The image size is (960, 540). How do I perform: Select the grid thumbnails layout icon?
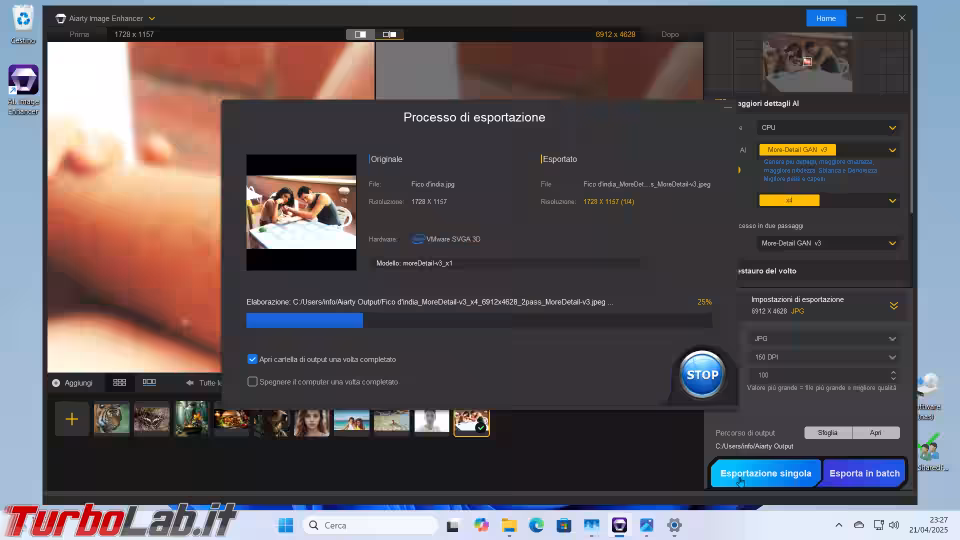(x=119, y=383)
